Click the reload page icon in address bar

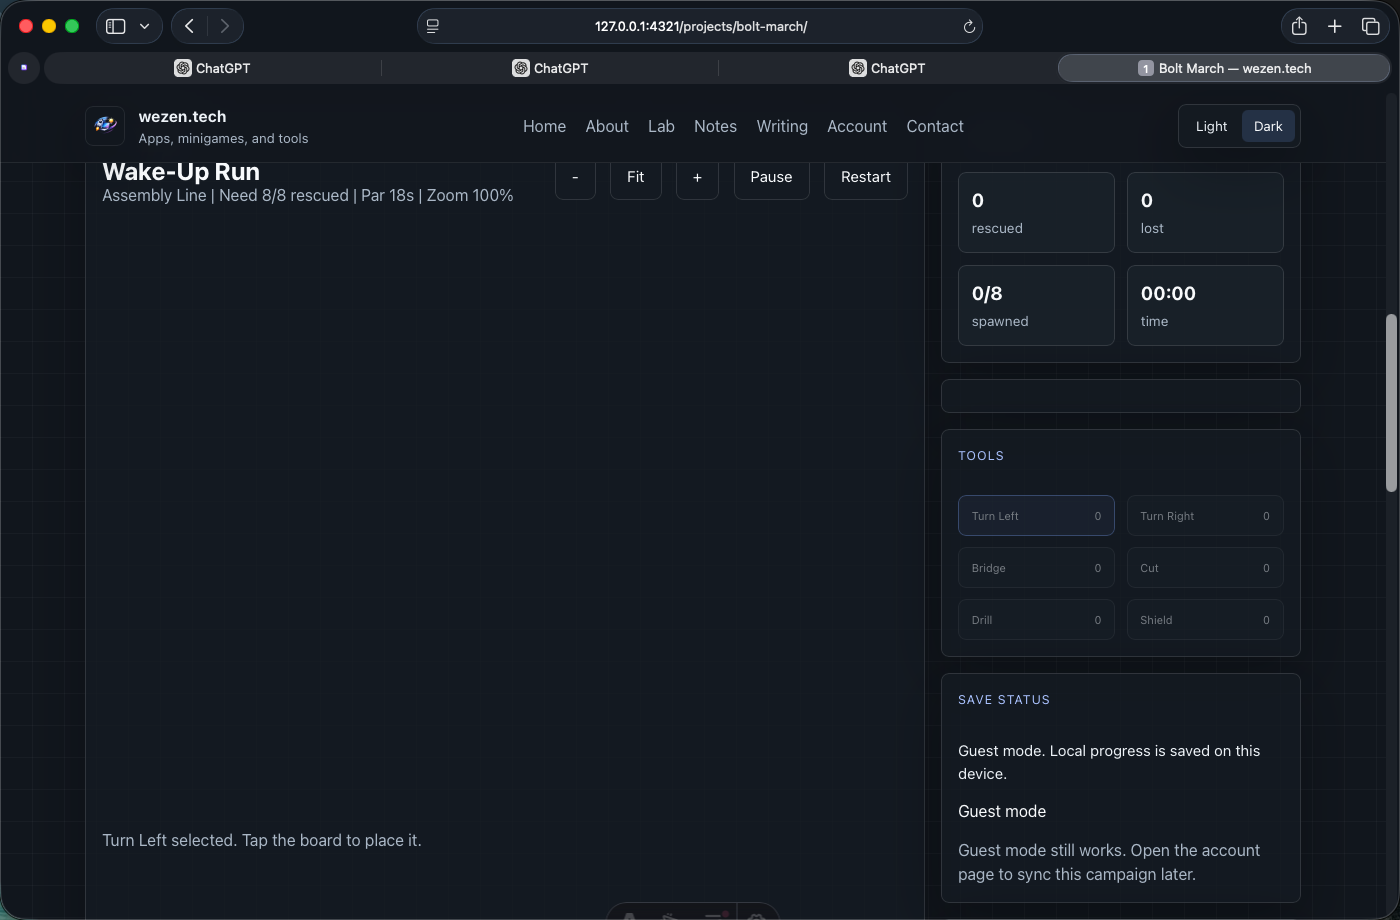pos(968,27)
